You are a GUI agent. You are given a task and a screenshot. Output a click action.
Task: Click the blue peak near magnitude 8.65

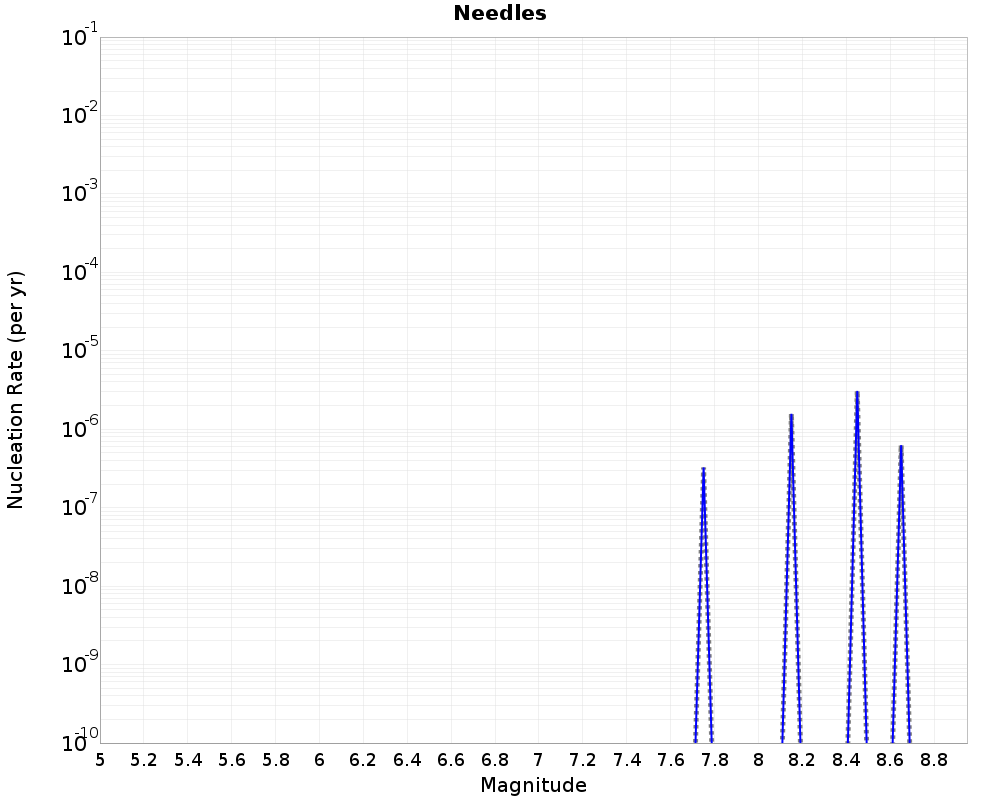click(901, 594)
